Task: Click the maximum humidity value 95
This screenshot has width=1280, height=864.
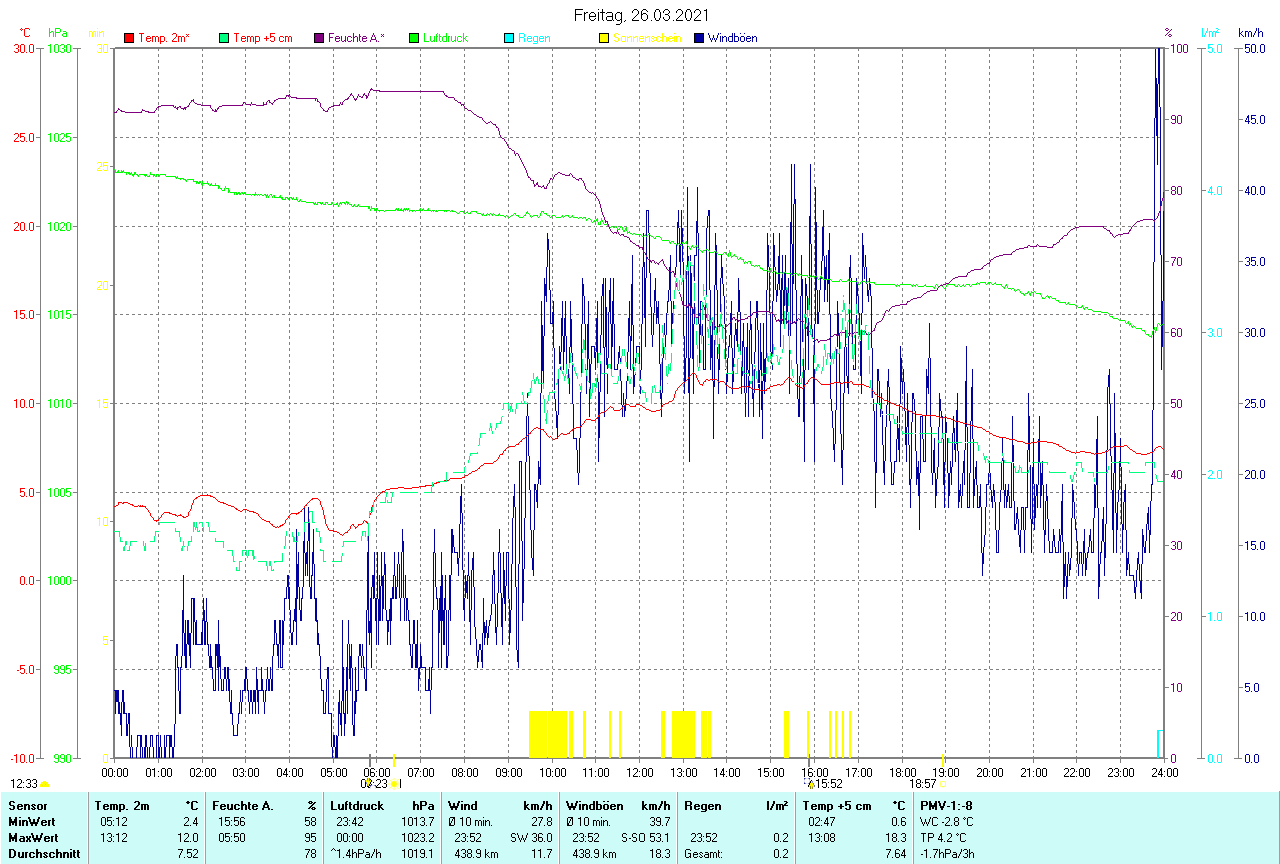Action: click(x=309, y=838)
